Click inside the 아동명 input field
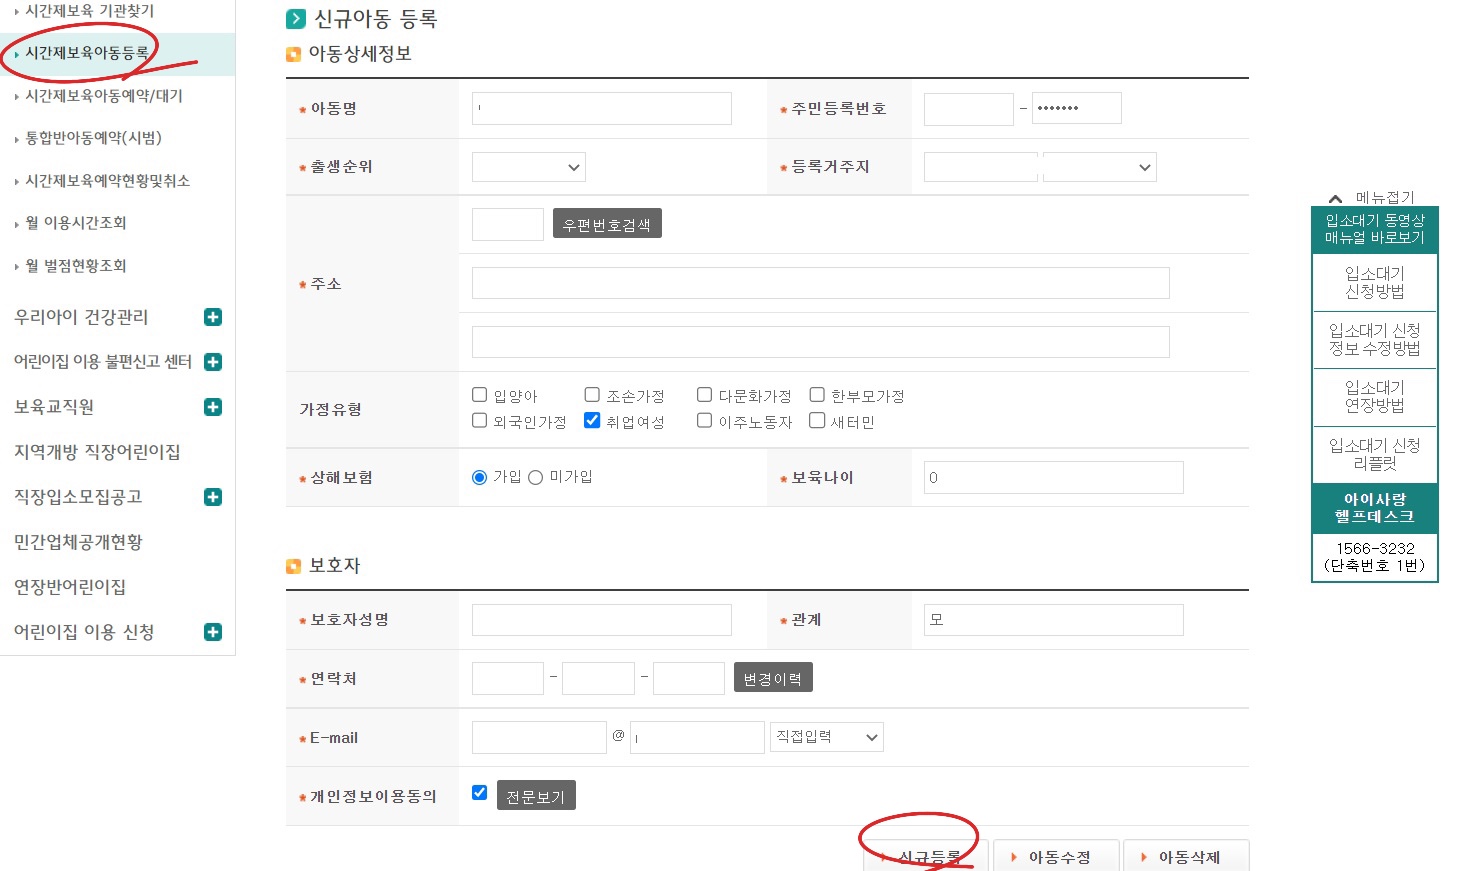Viewport: 1463px width, 871px height. (x=601, y=108)
